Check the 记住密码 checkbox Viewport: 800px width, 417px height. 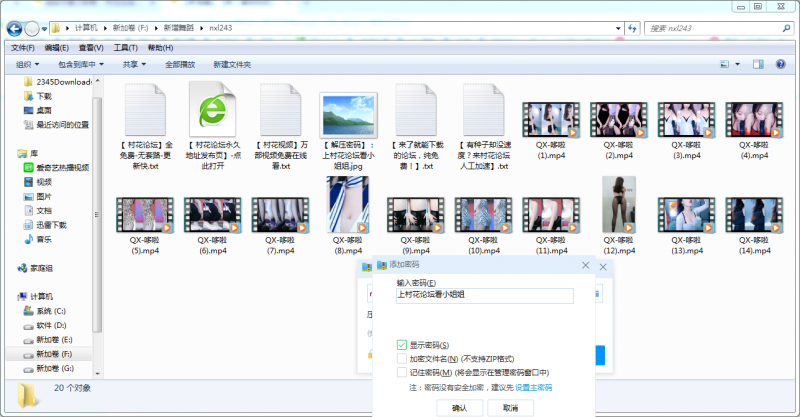(402, 372)
